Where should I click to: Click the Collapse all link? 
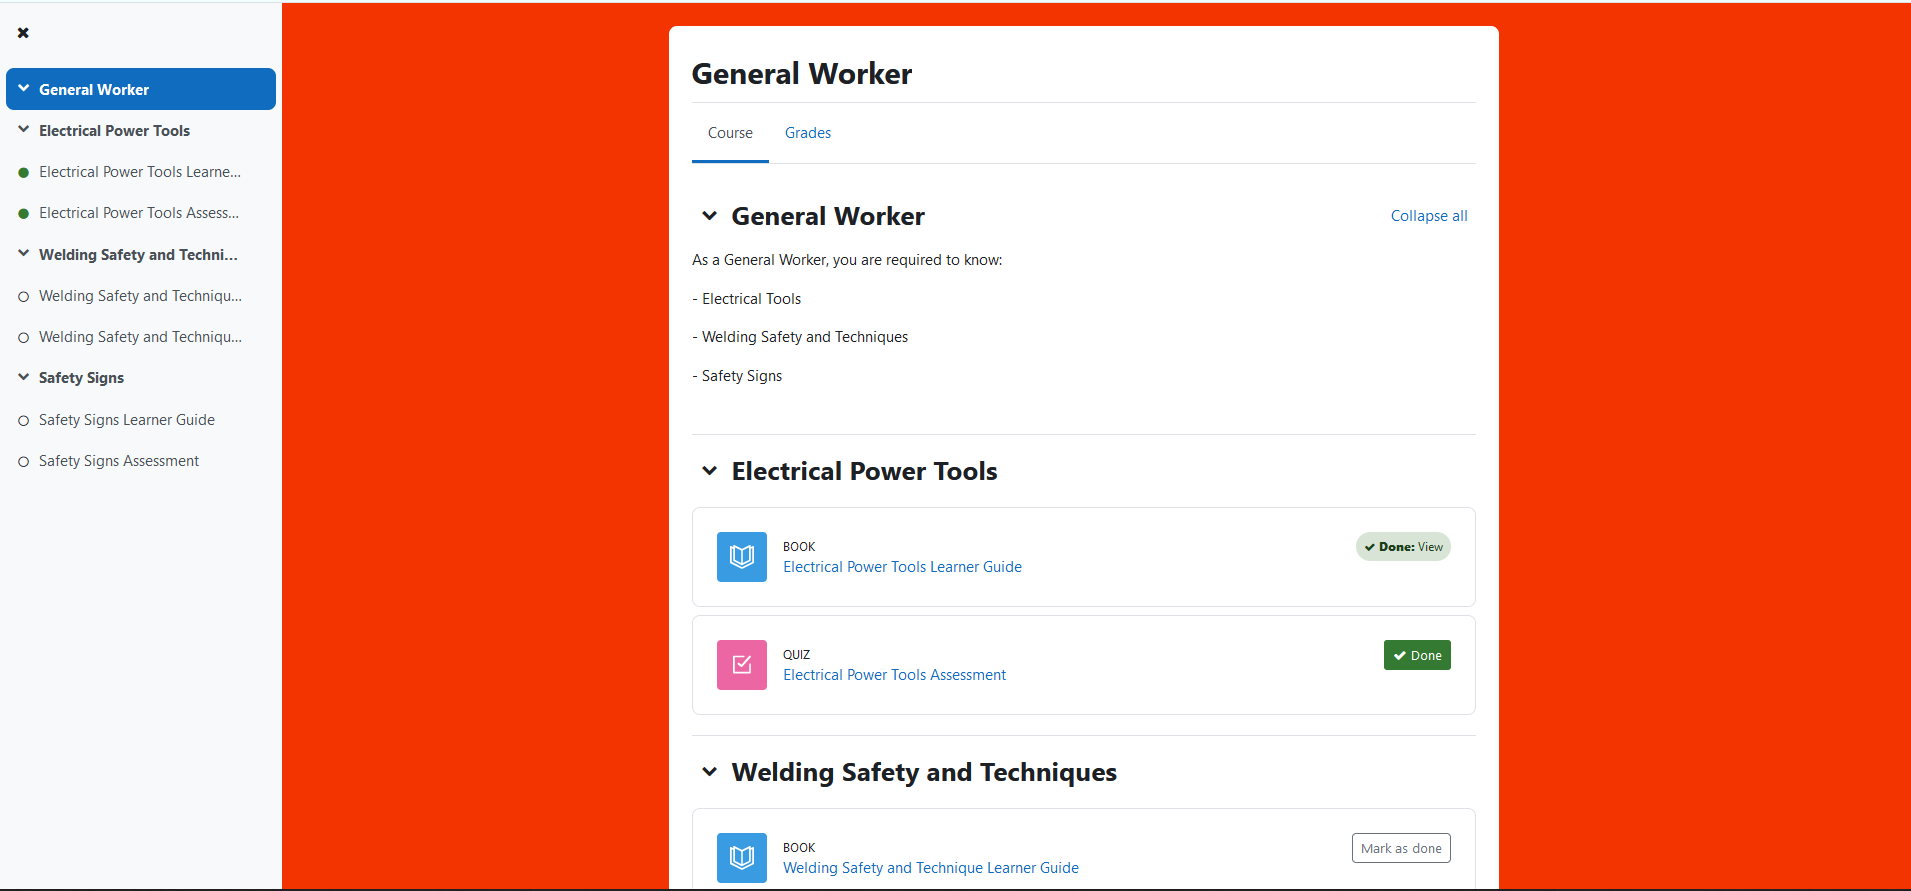point(1428,216)
